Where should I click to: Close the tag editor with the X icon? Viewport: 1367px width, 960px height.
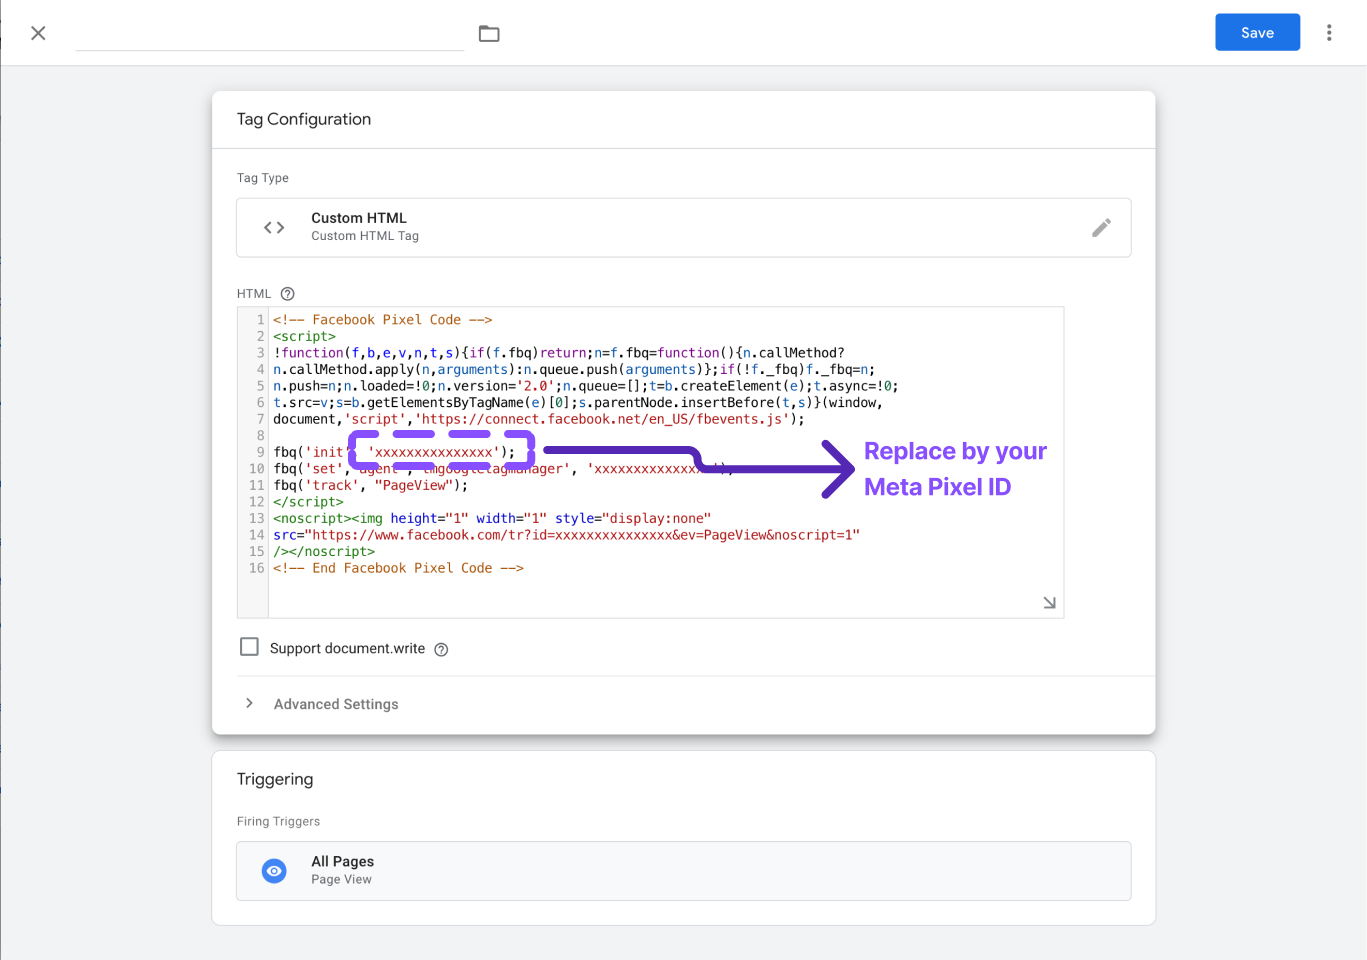[38, 33]
